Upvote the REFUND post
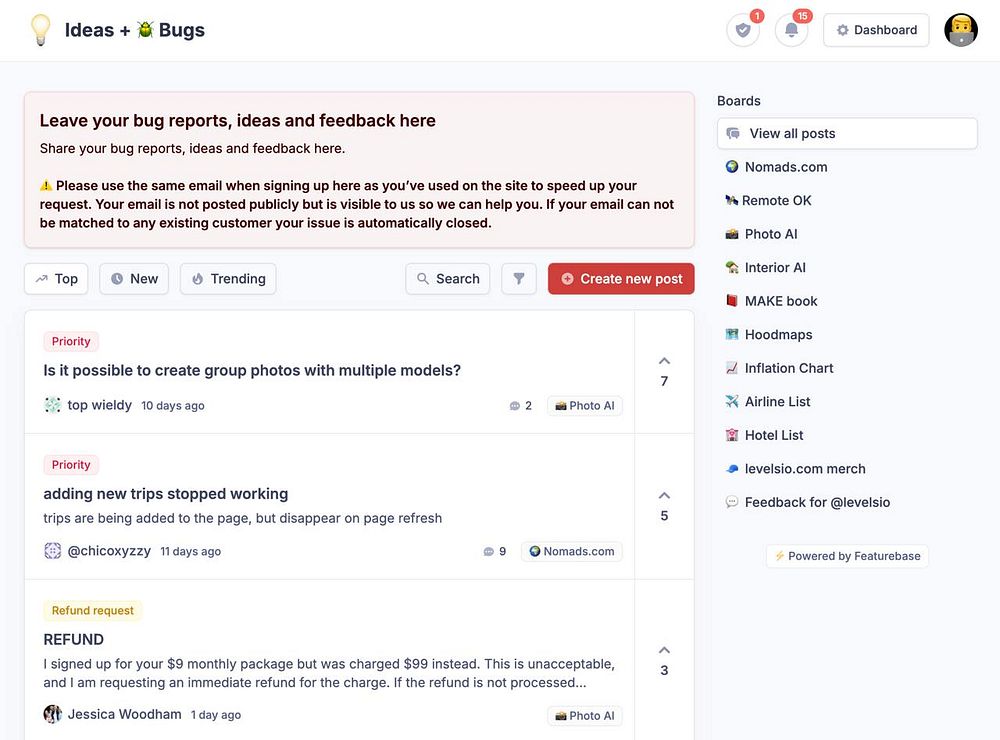 point(664,660)
